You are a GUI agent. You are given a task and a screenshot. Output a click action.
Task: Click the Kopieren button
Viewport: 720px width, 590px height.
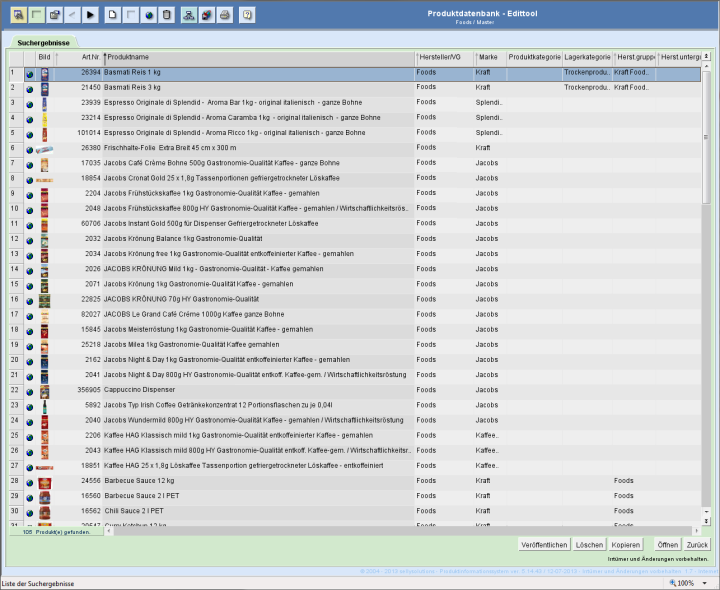625,544
